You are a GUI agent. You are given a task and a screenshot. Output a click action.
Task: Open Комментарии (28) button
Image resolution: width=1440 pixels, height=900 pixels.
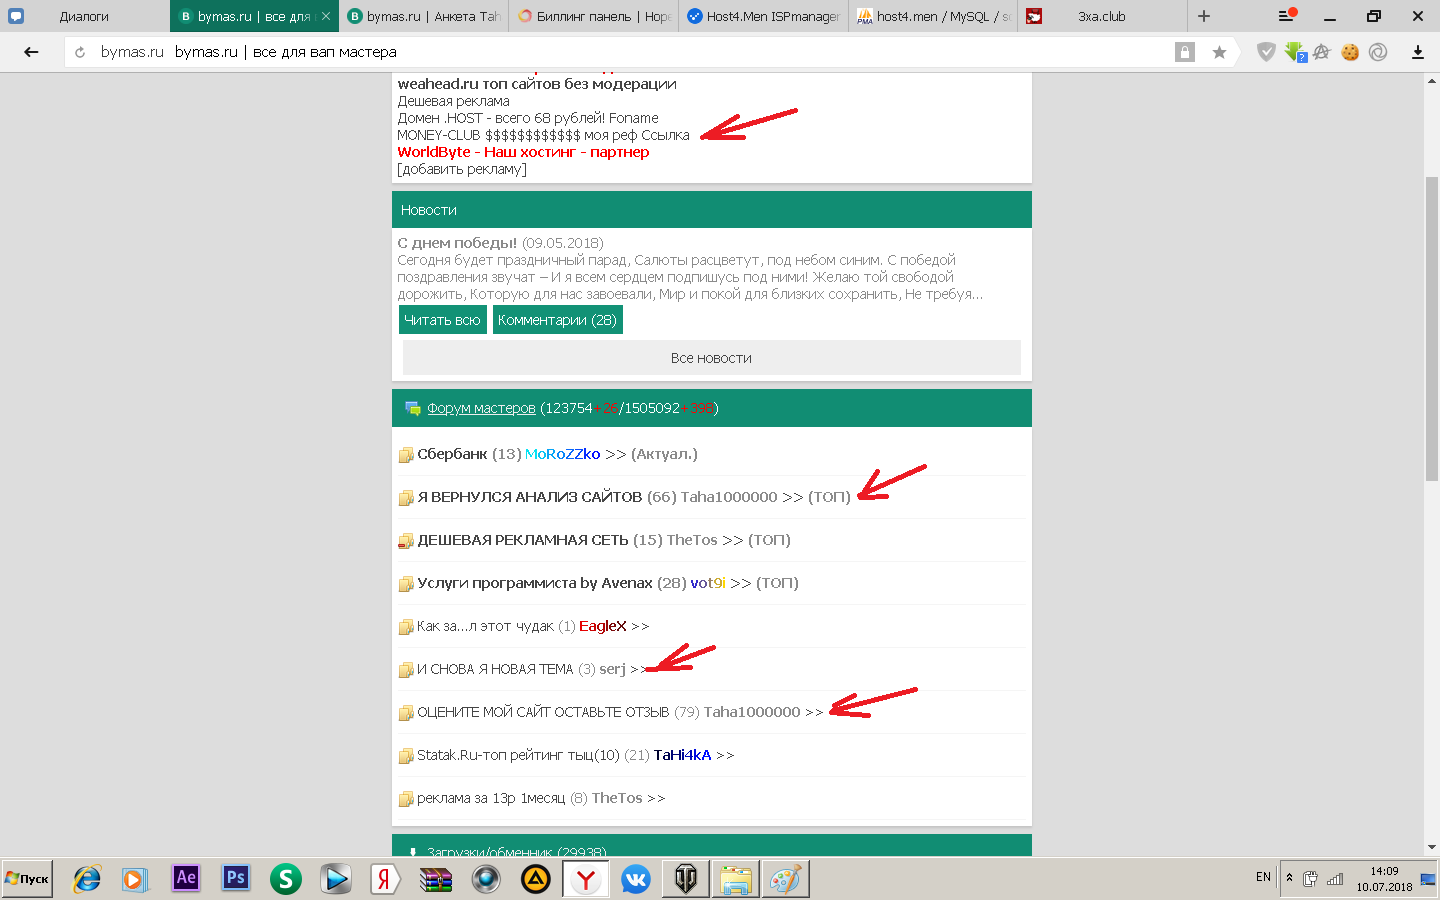(557, 320)
